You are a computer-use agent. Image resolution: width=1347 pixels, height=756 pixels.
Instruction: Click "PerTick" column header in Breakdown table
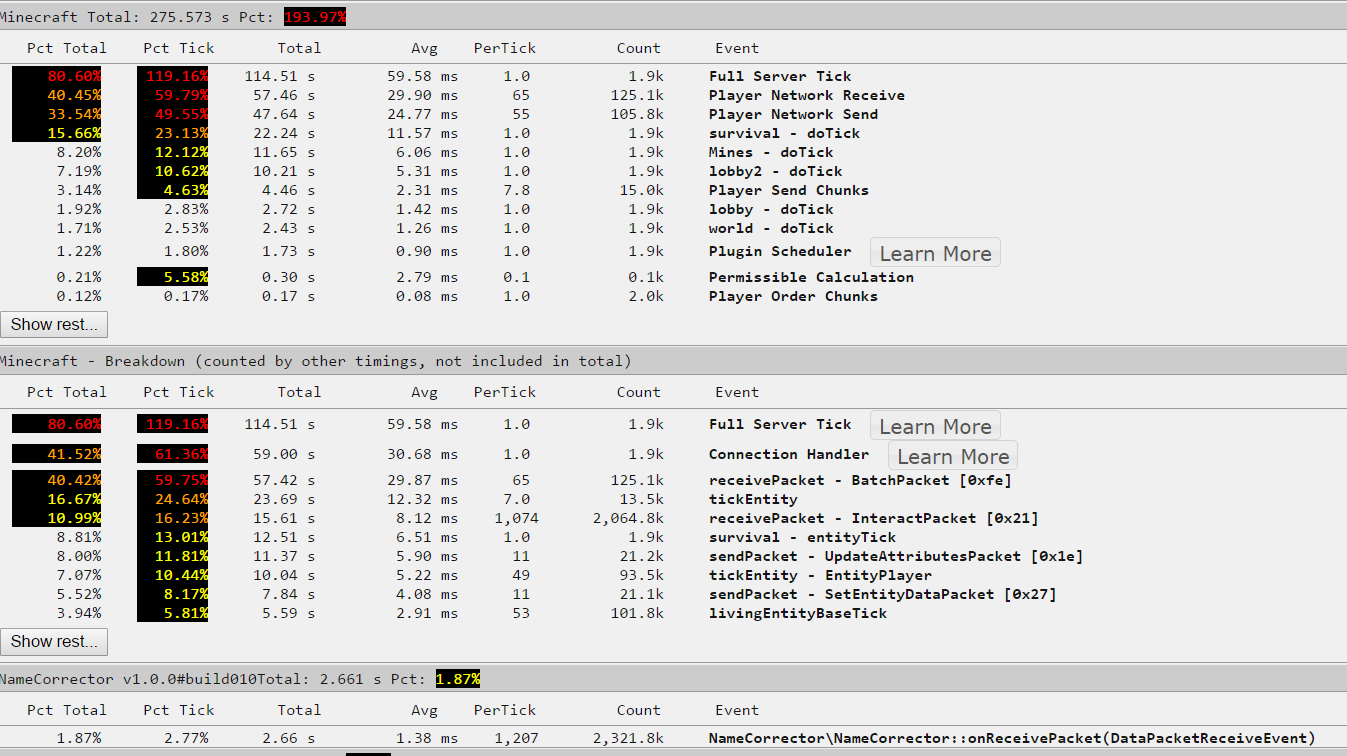tap(505, 392)
